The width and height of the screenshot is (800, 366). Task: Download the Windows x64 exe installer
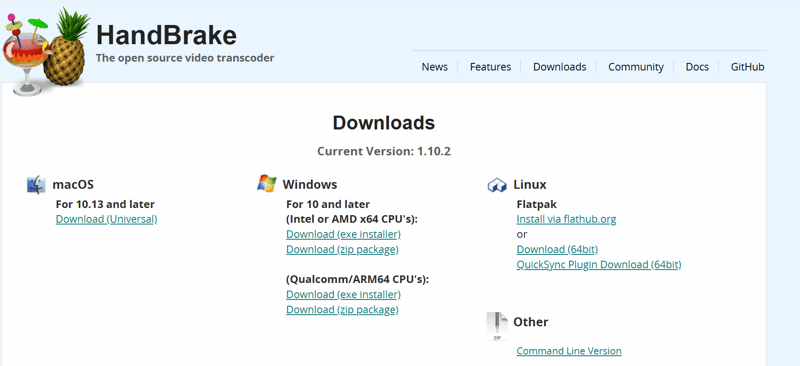[343, 234]
